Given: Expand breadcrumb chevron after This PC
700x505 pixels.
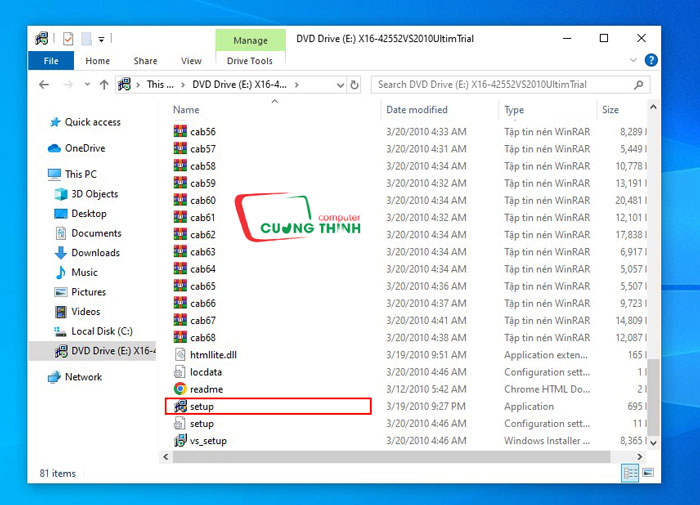Looking at the screenshot, I should [183, 85].
